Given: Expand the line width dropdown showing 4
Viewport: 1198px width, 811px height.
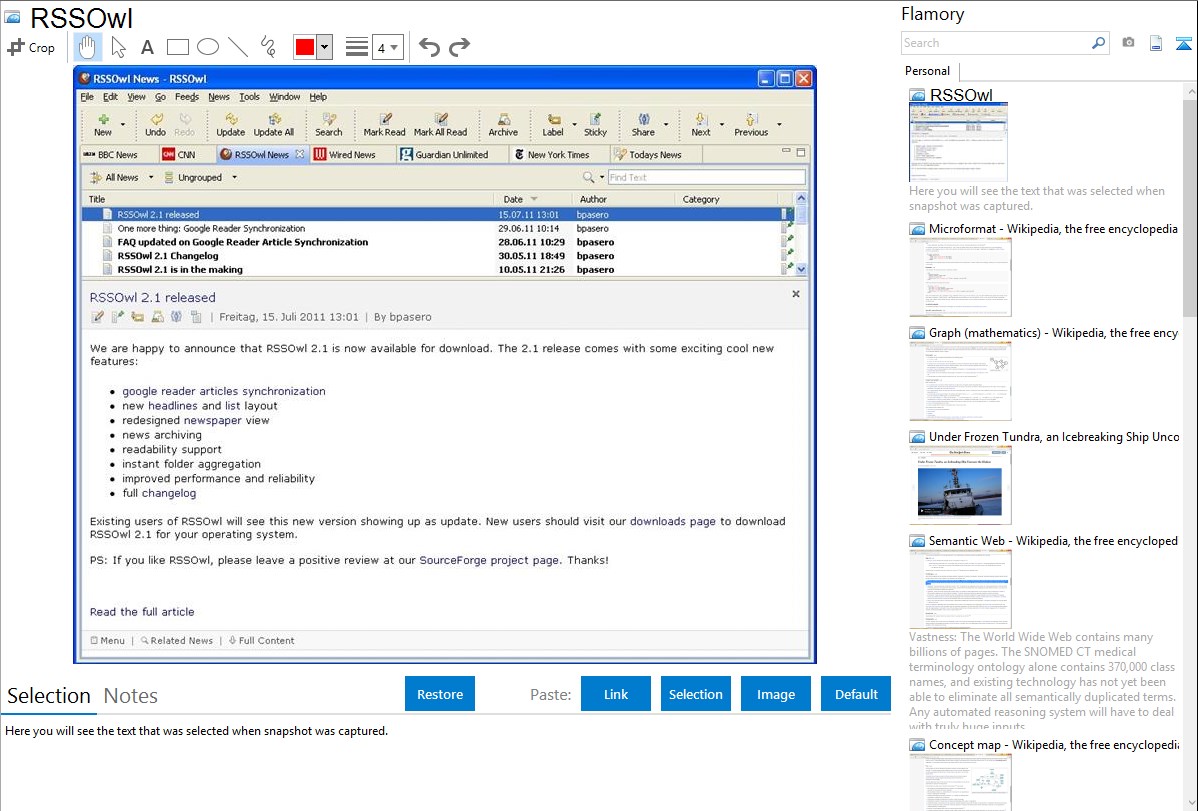Looking at the screenshot, I should click(x=387, y=47).
